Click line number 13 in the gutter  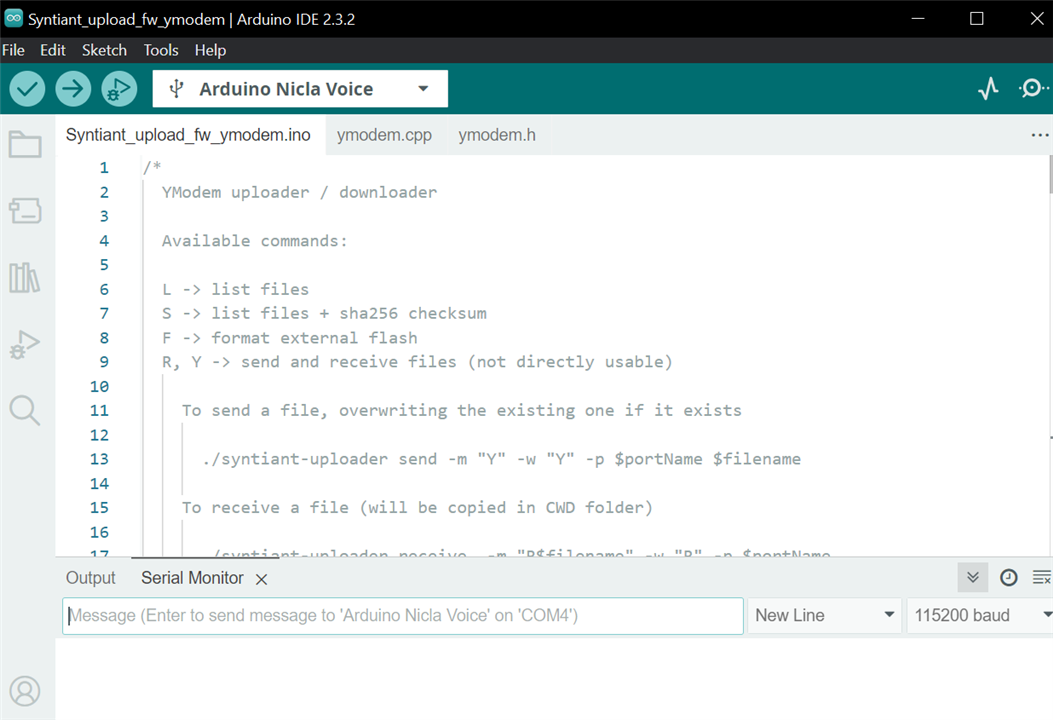[99, 459]
